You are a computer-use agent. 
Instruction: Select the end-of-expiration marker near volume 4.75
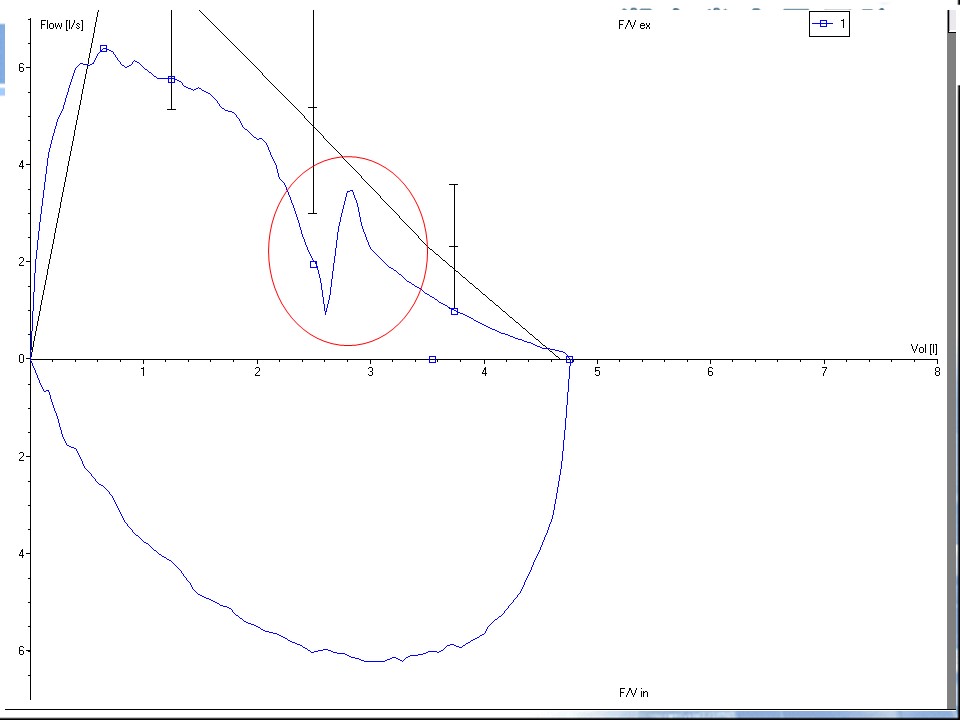click(569, 359)
